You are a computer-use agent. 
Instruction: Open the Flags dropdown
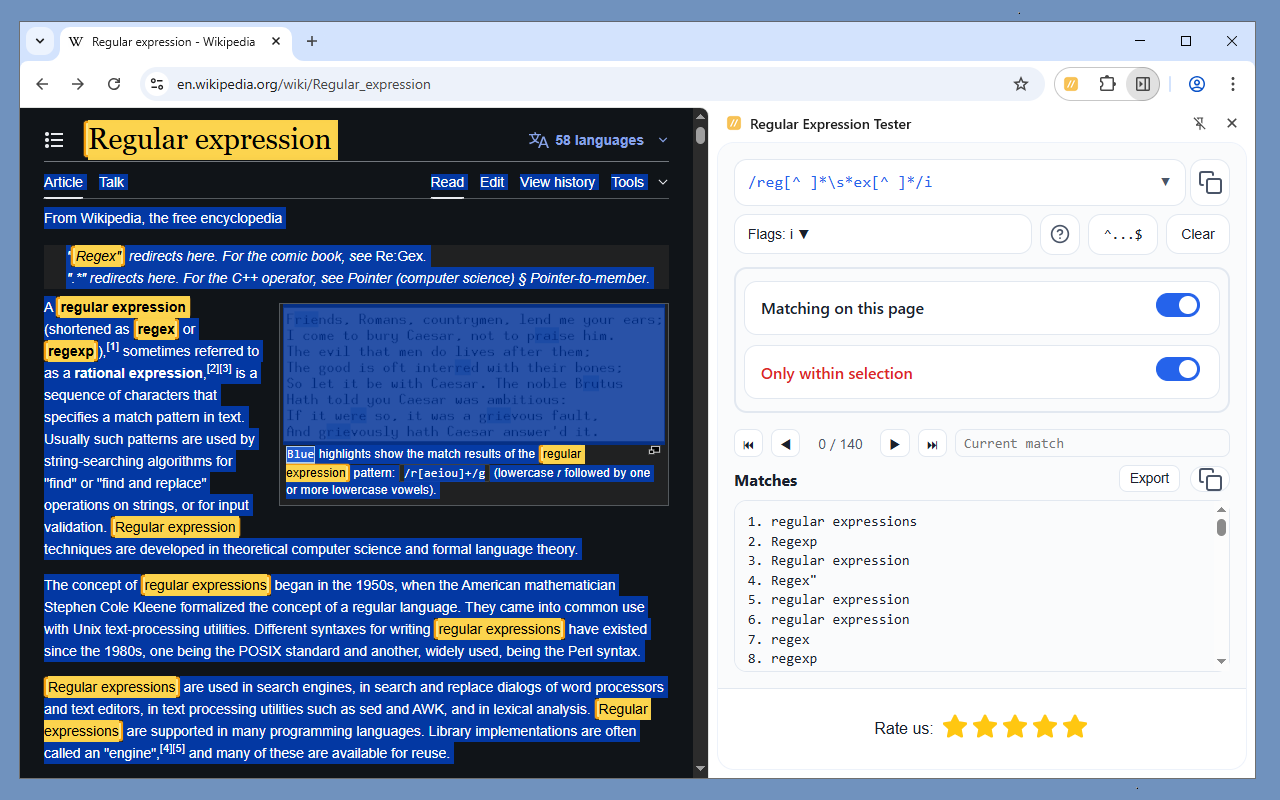[882, 234]
